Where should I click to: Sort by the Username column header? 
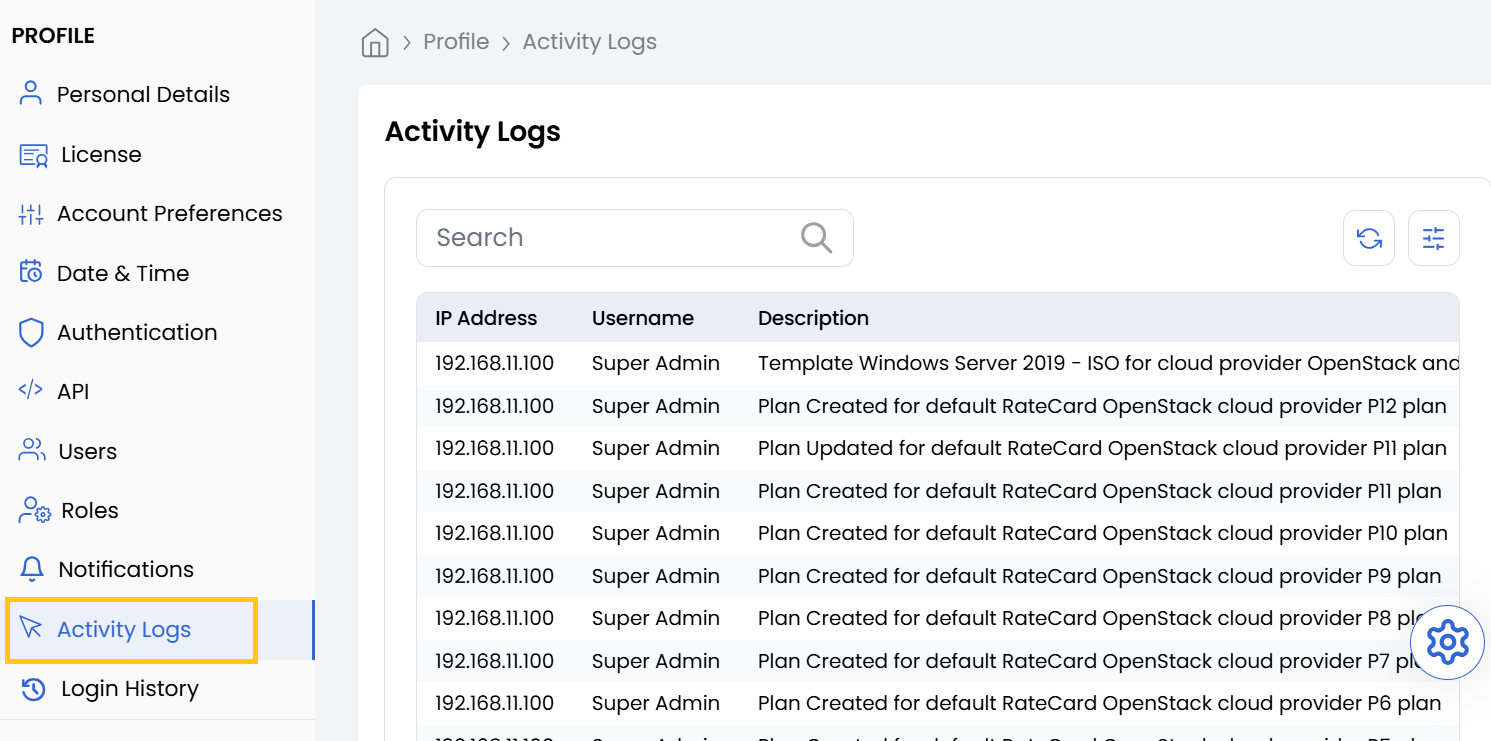(643, 317)
